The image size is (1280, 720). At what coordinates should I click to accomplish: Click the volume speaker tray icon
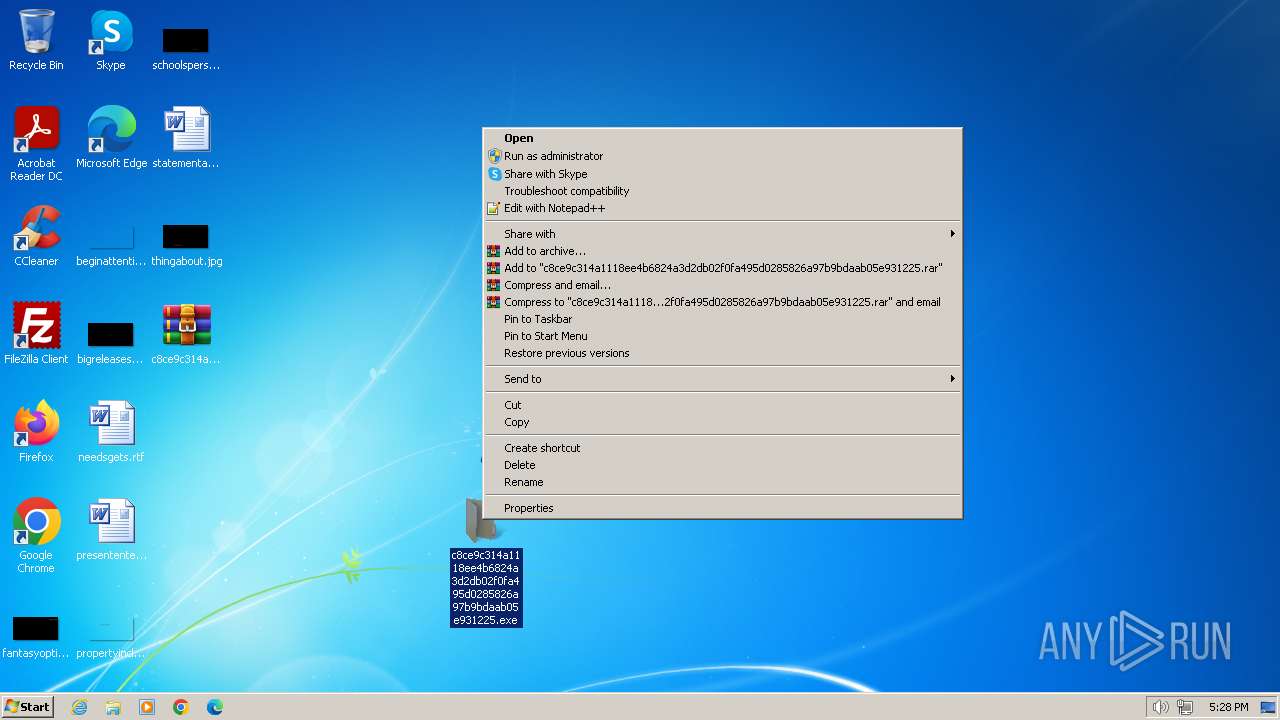(x=1160, y=707)
